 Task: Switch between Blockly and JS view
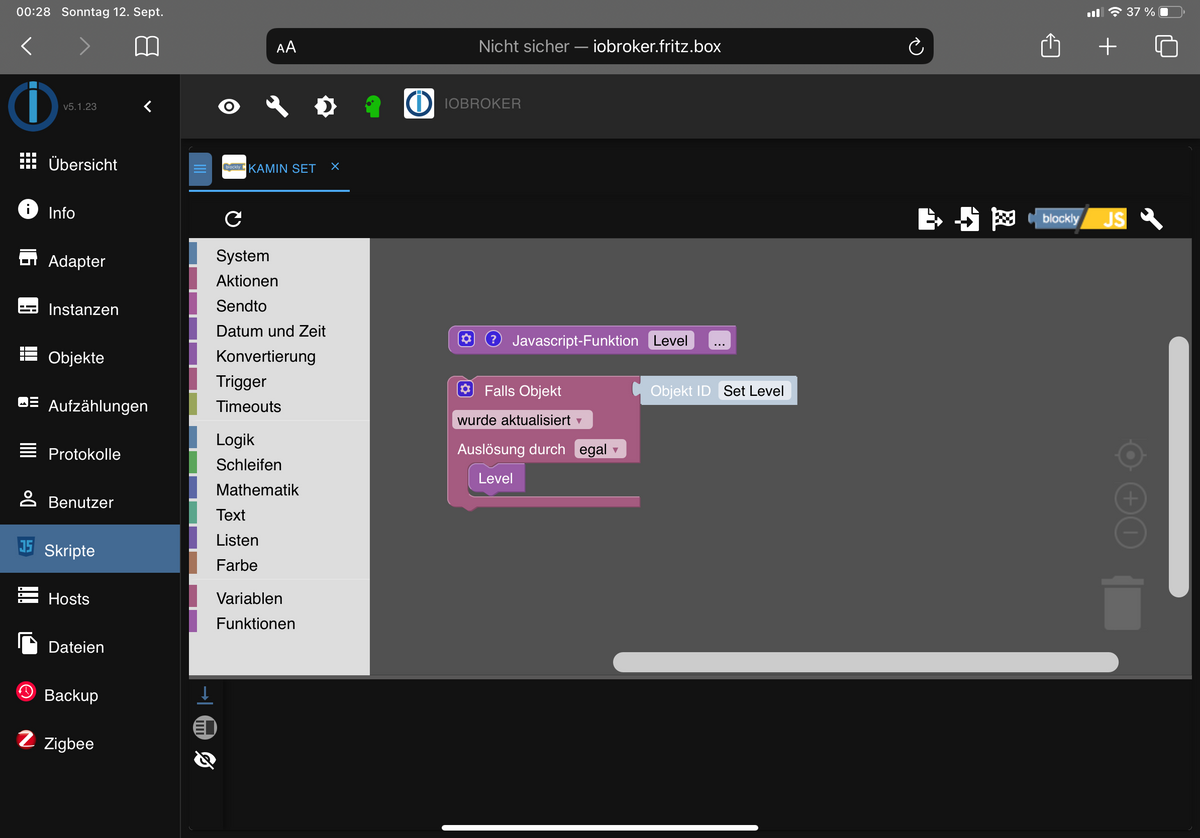pos(1079,219)
